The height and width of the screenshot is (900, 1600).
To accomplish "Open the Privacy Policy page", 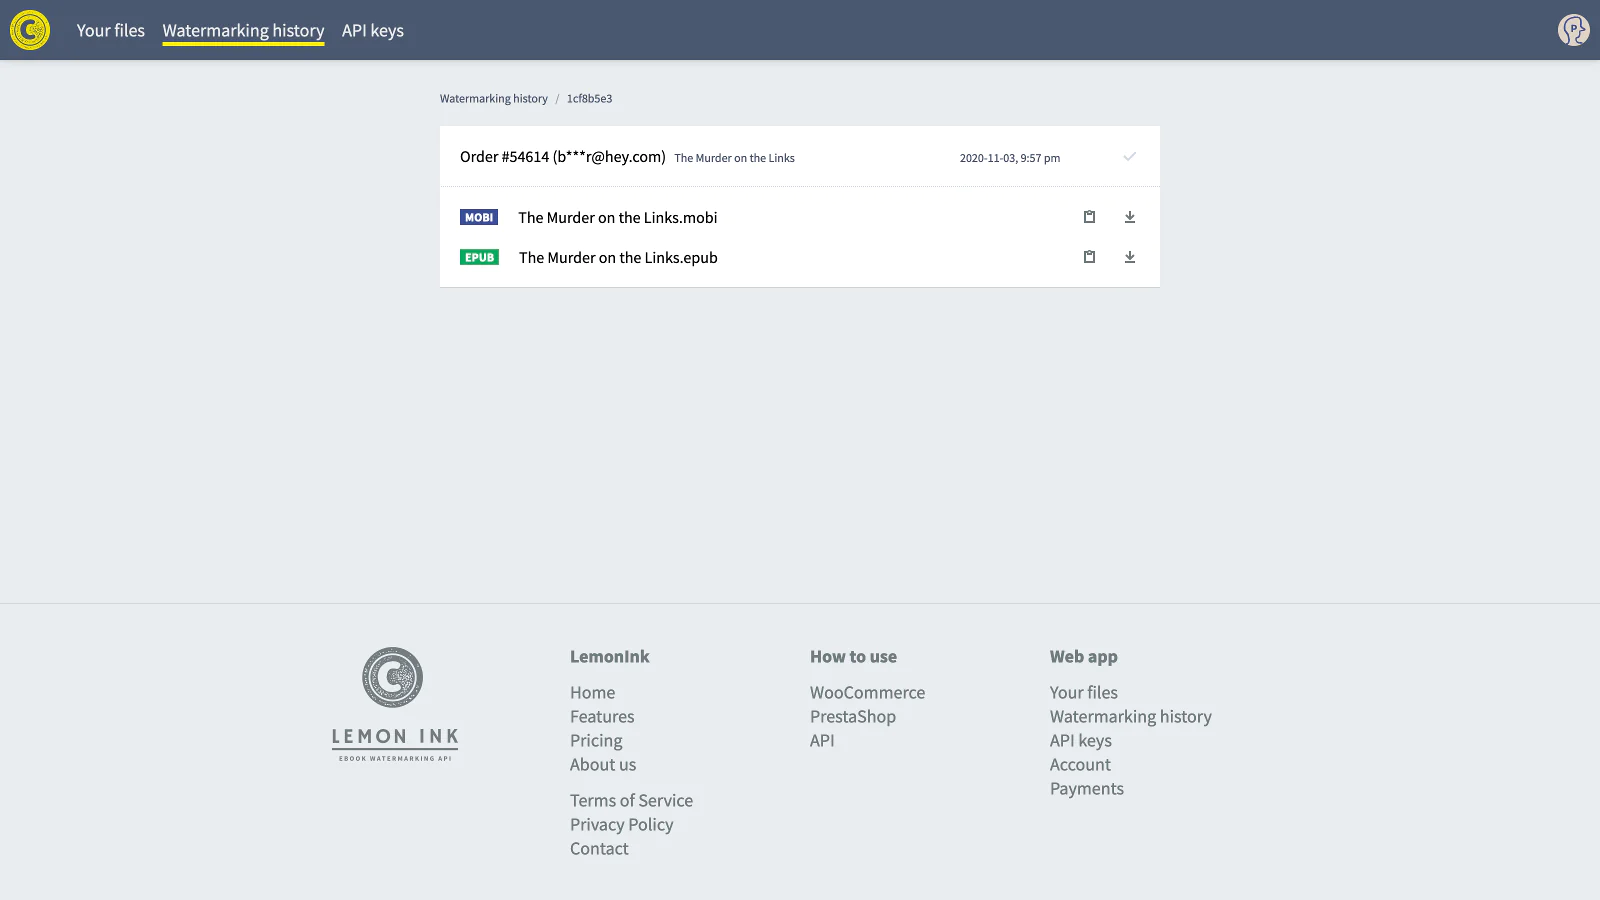I will click(x=621, y=825).
